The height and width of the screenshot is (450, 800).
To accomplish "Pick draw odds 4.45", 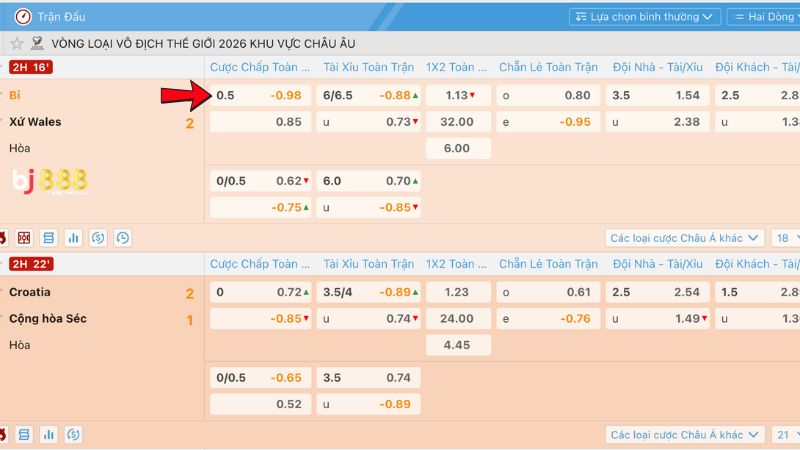I will 458,345.
